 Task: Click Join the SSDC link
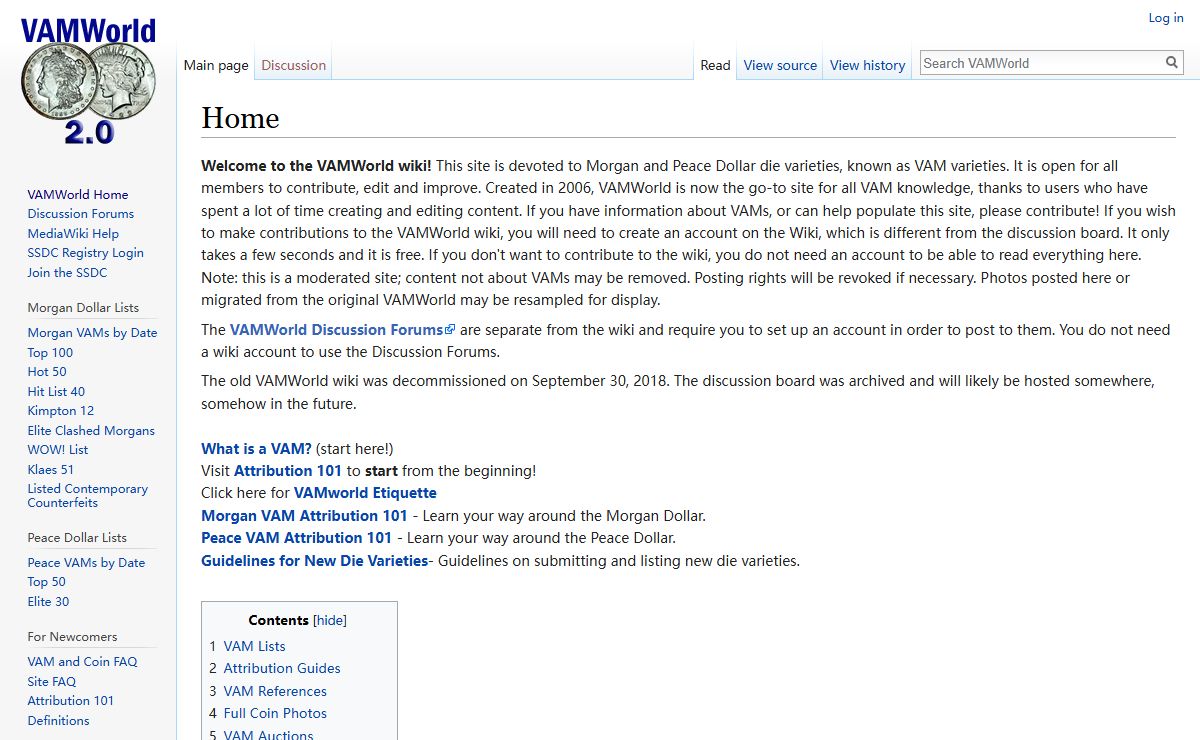(x=67, y=272)
